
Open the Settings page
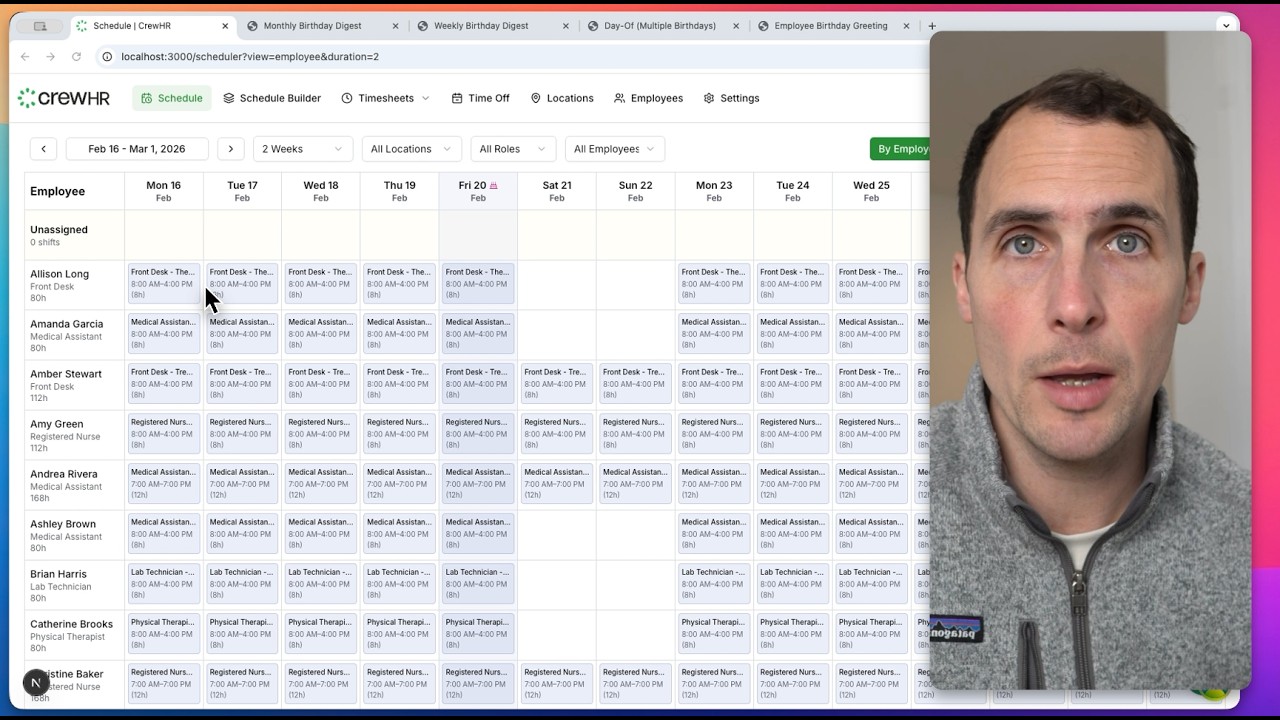(x=732, y=98)
